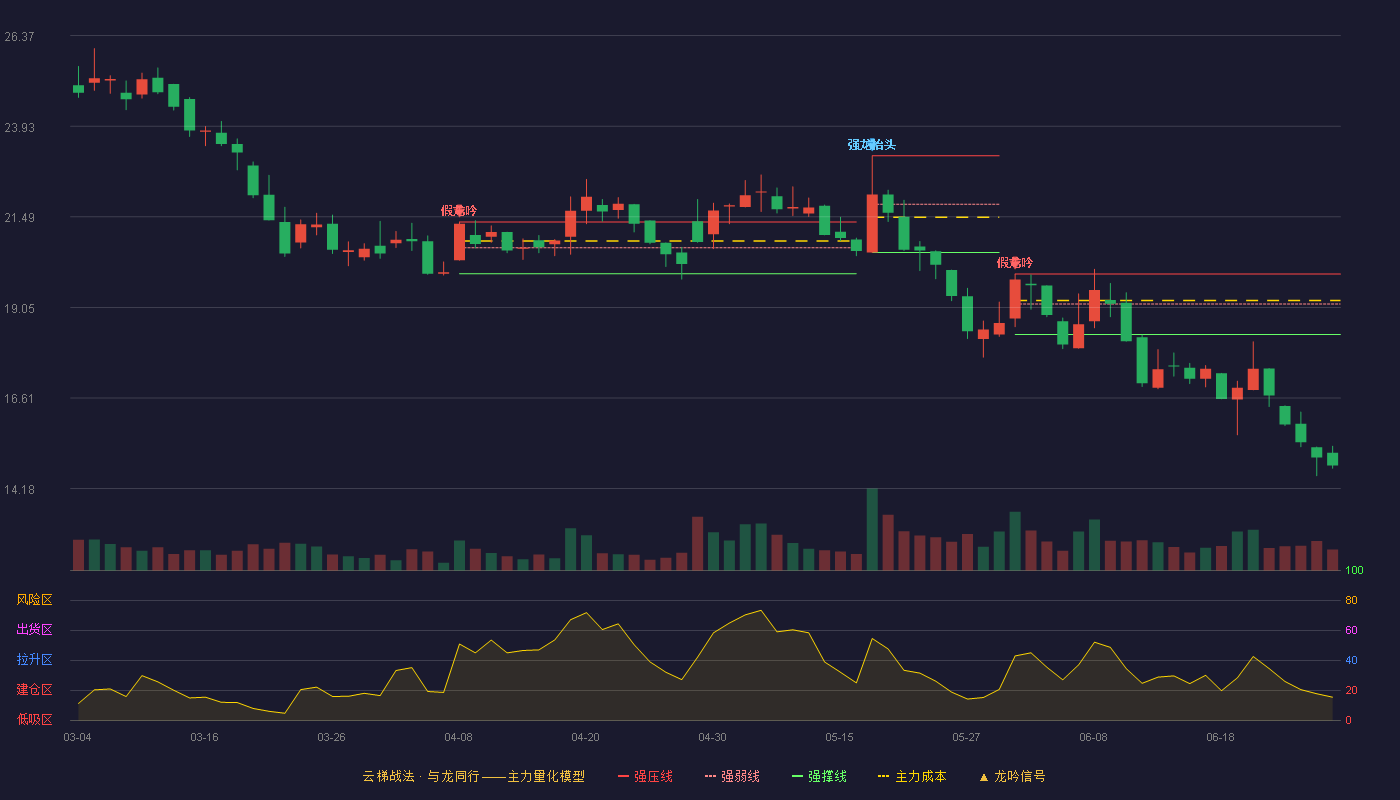The width and height of the screenshot is (1400, 800).
Task: Click the 19.05 price axis label
Action: point(19,309)
